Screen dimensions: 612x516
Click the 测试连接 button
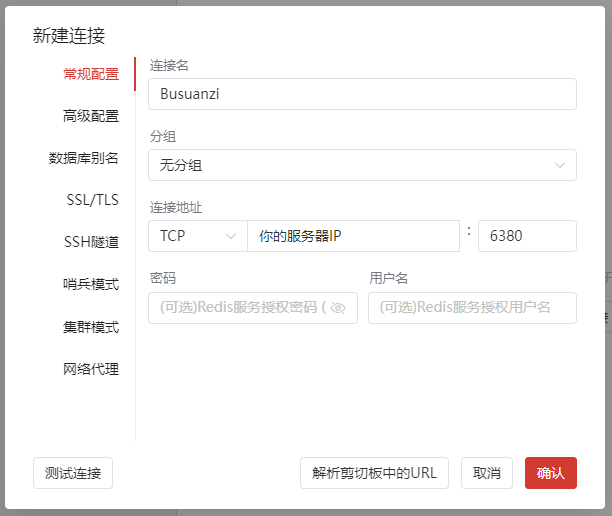tap(73, 473)
